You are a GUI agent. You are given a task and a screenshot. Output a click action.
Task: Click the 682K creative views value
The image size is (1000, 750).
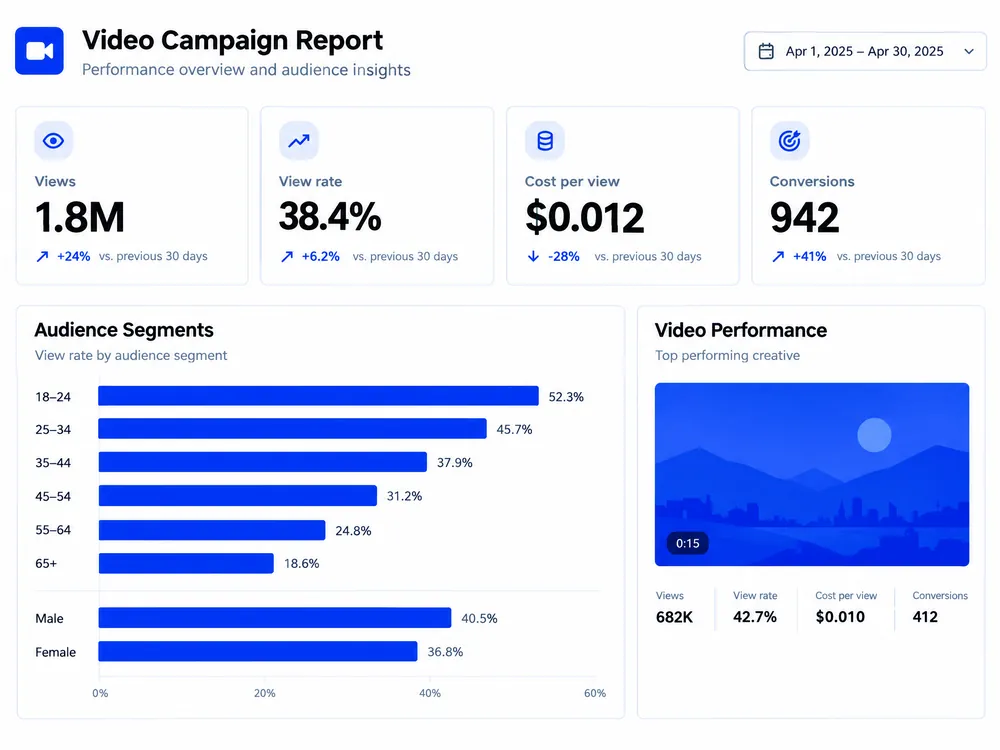[674, 617]
